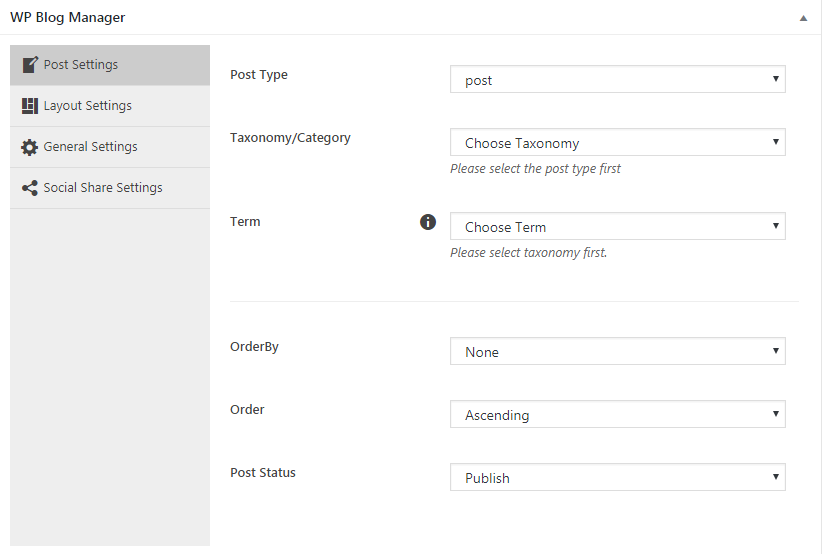Click the info icon next to Term

click(428, 222)
